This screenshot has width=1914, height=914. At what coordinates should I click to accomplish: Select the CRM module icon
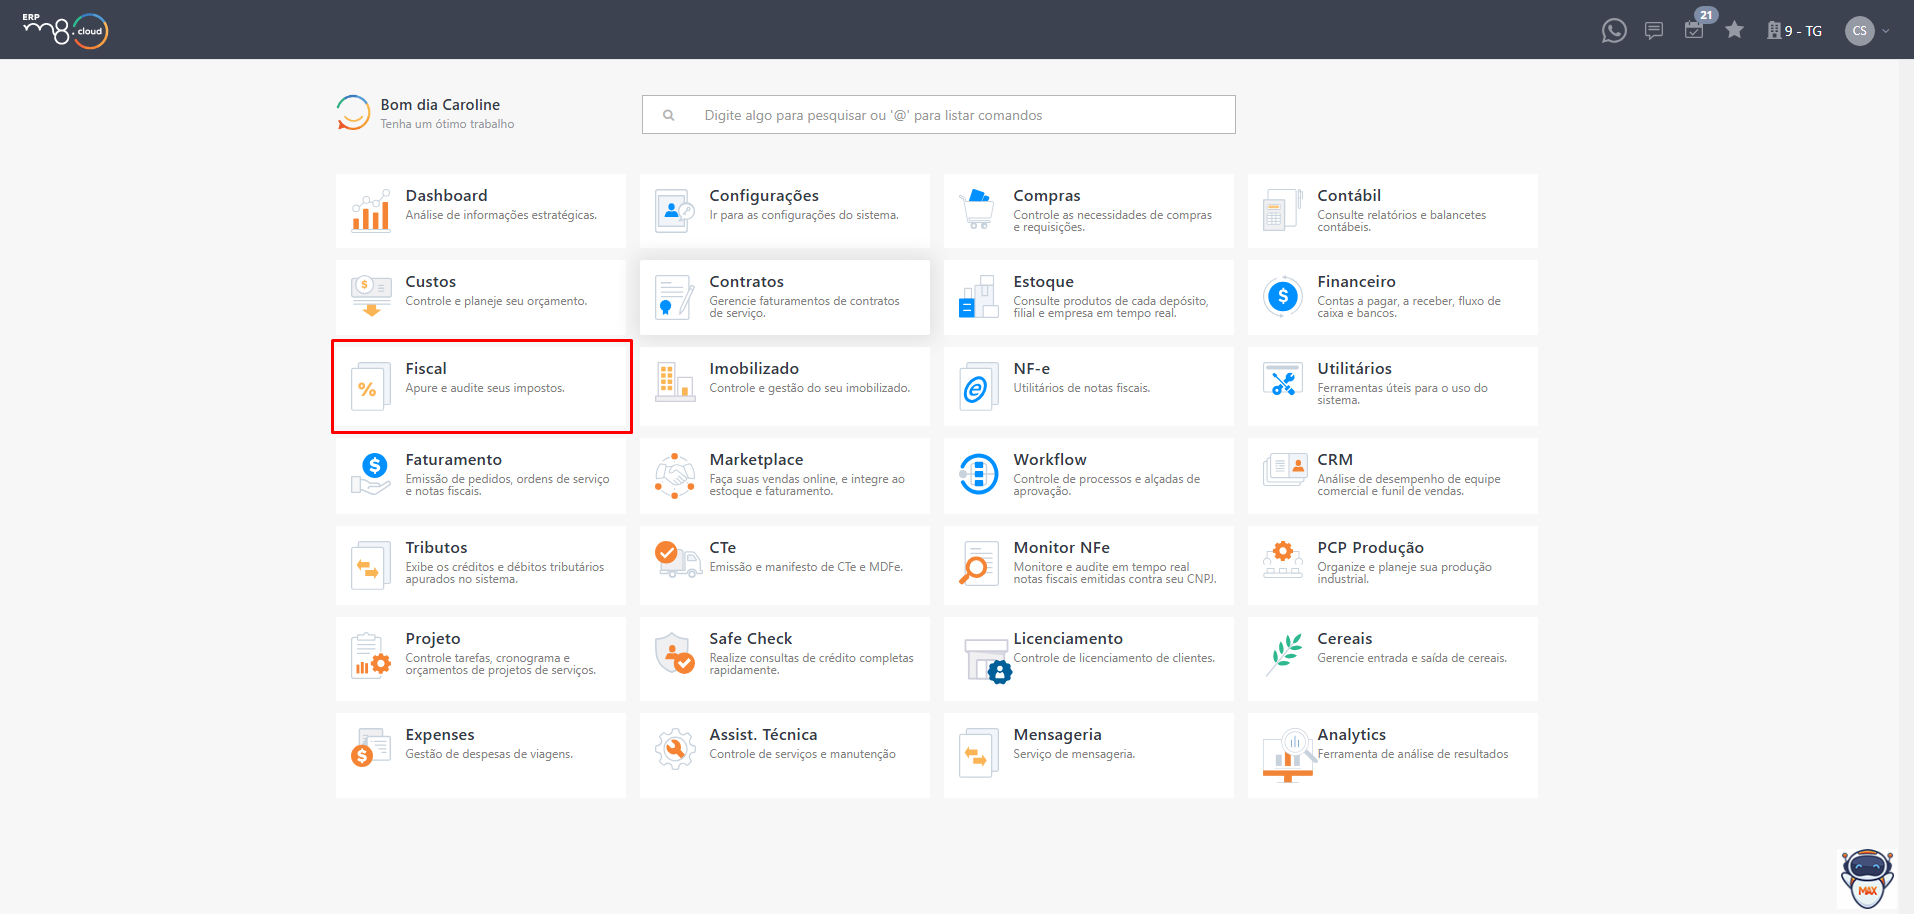(x=1285, y=469)
